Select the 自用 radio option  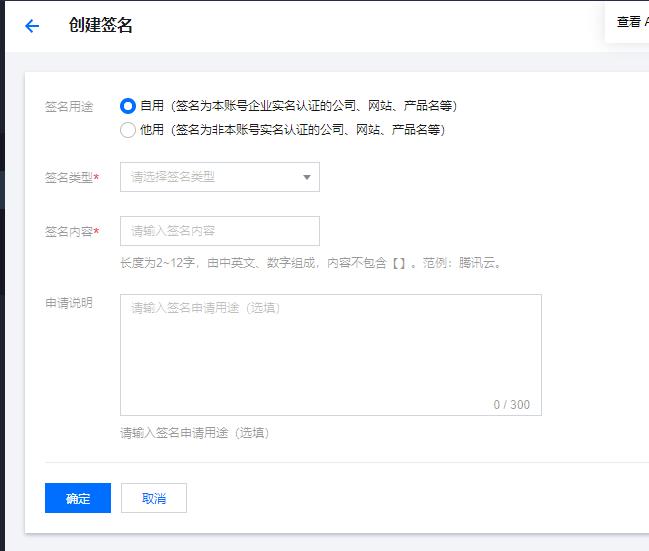click(x=127, y=106)
